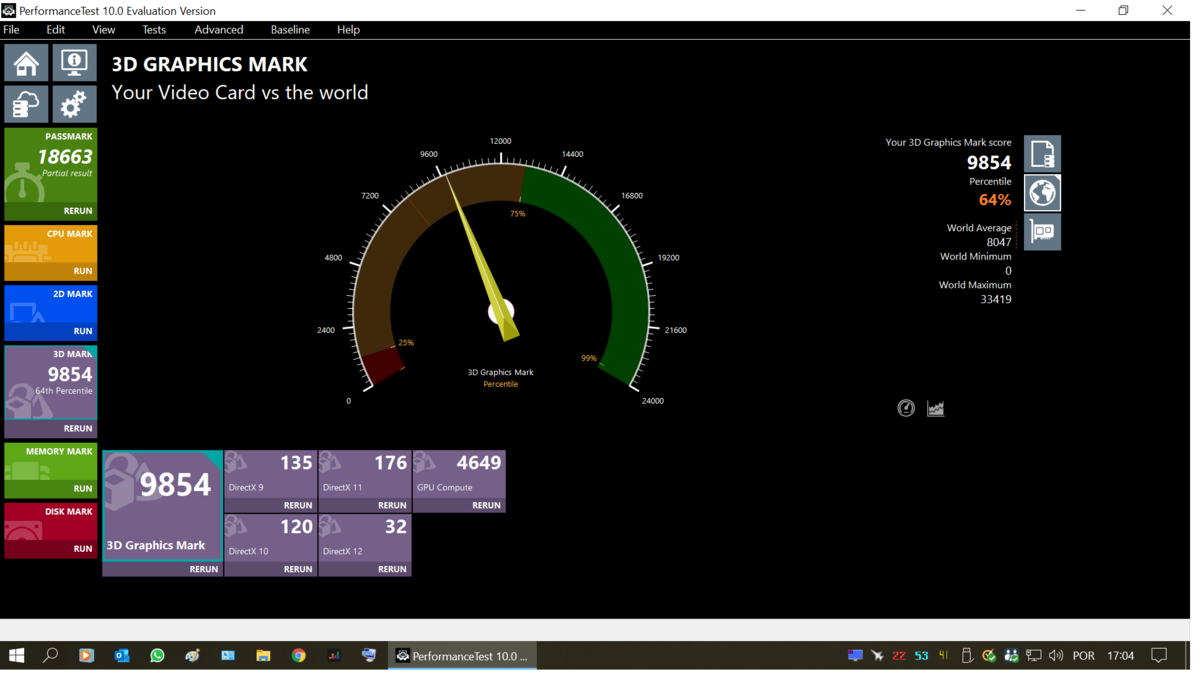The width and height of the screenshot is (1200, 682).
Task: Select the video card comparison icon
Action: pos(1042,232)
